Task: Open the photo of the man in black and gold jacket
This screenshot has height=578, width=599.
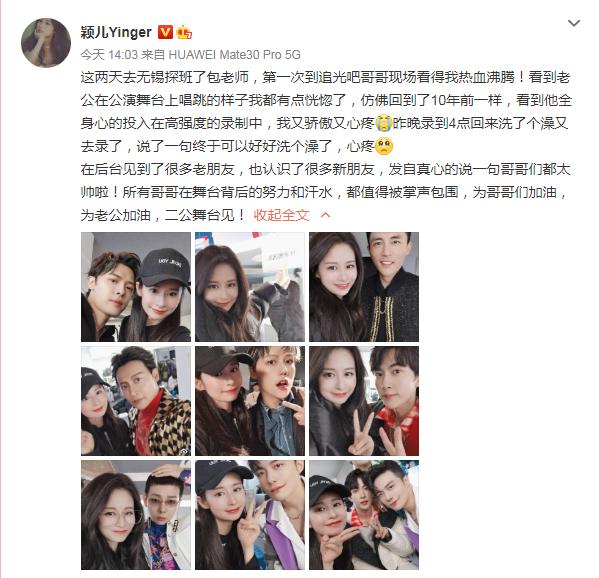Action: (364, 287)
